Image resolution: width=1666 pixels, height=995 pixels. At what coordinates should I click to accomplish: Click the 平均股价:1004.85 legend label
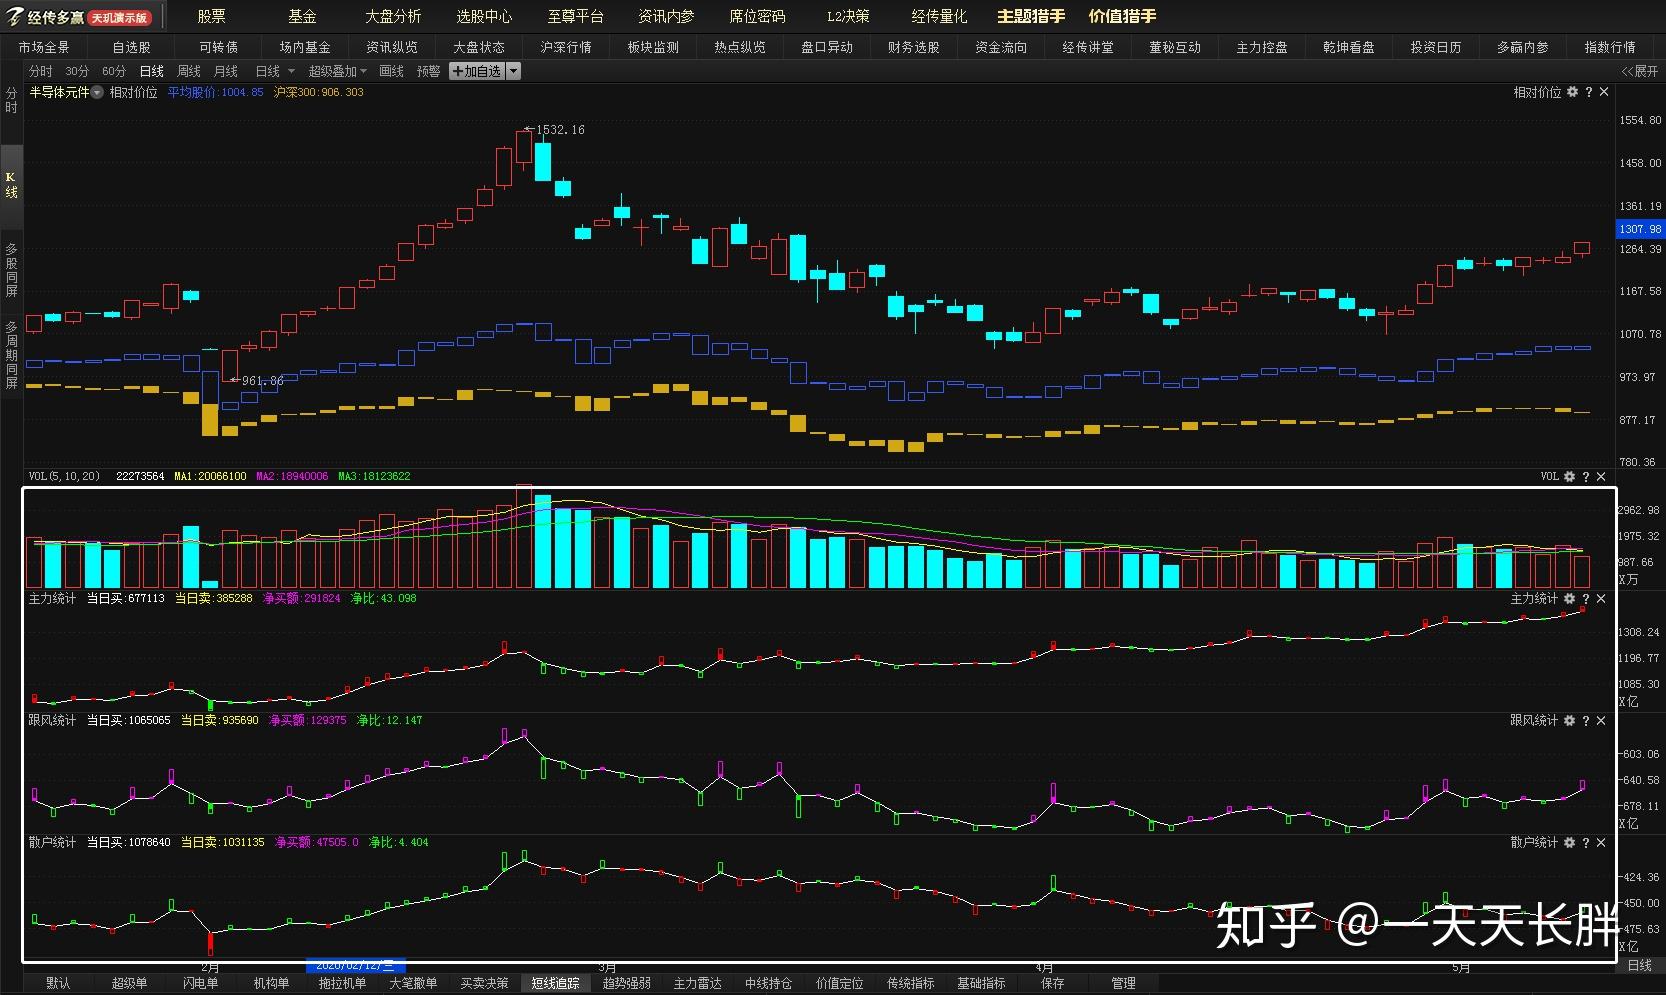tap(215, 92)
